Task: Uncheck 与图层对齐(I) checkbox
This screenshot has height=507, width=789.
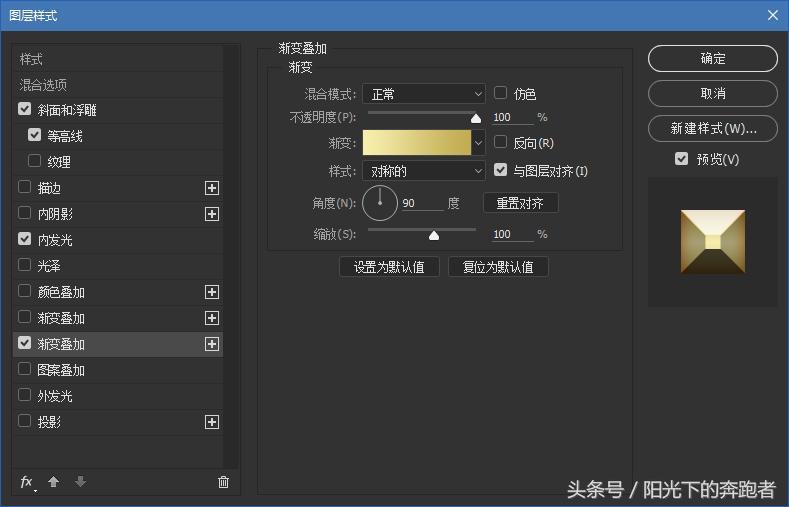Action: tap(500, 170)
